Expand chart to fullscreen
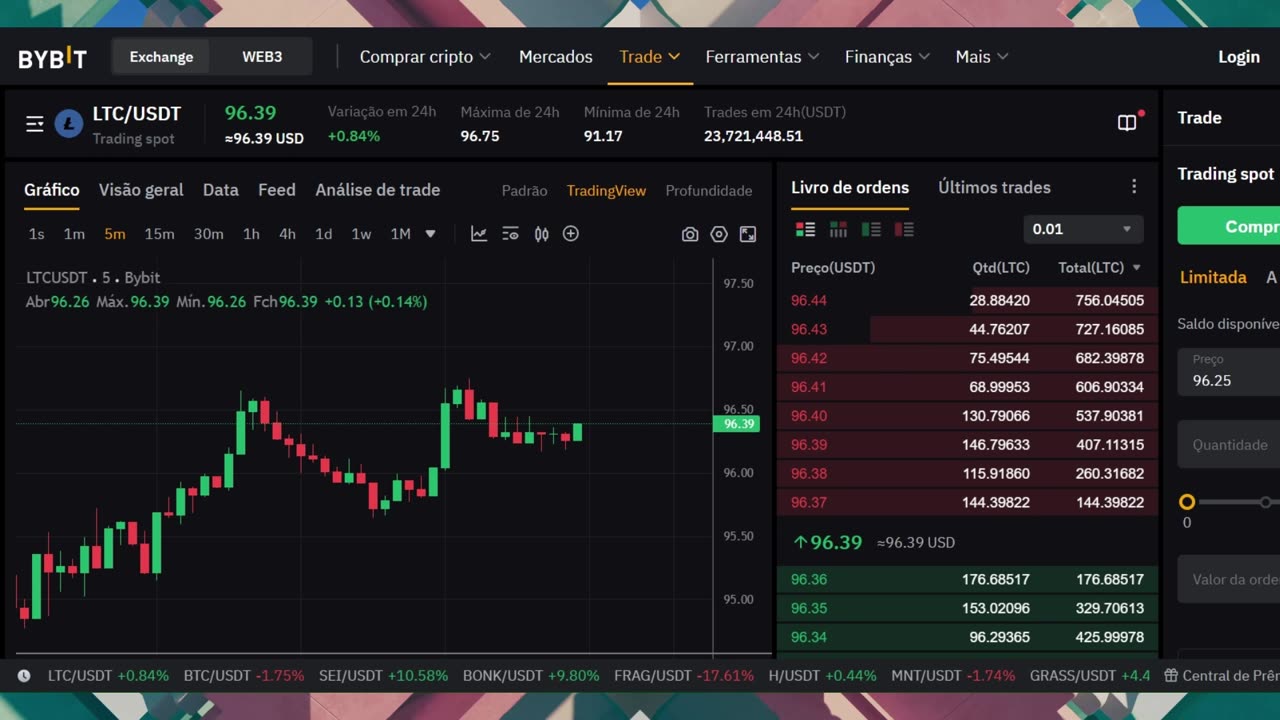Screen dimensions: 1280x720 (748, 234)
